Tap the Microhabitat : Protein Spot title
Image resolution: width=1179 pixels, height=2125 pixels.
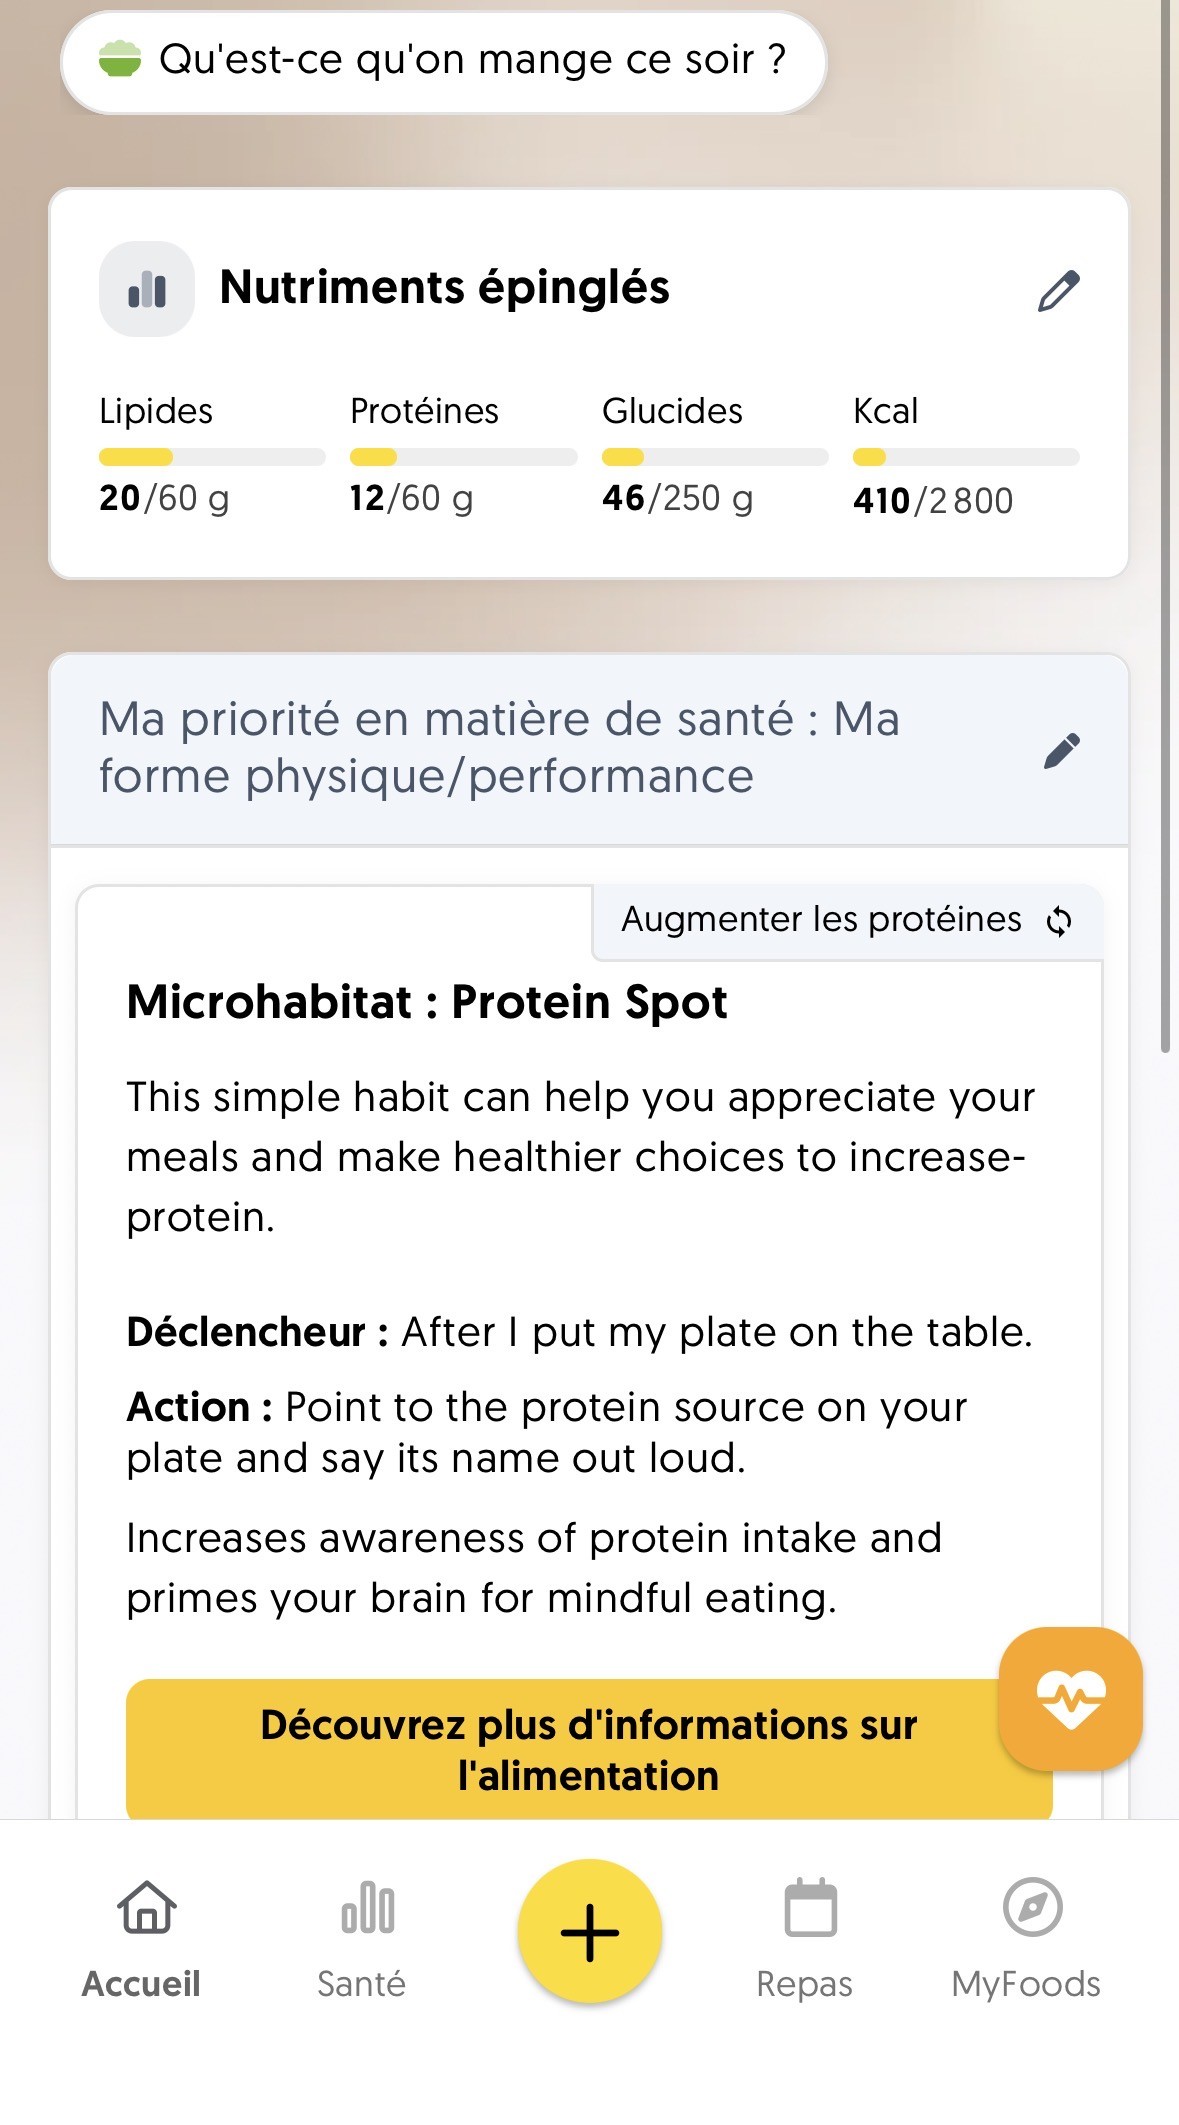tap(427, 1002)
